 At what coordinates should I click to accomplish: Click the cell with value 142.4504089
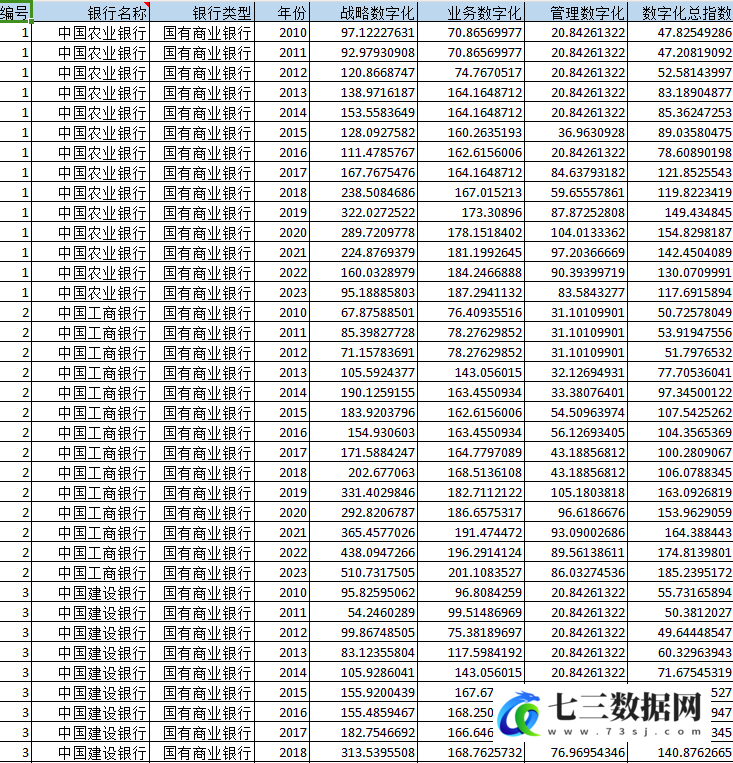(x=680, y=252)
